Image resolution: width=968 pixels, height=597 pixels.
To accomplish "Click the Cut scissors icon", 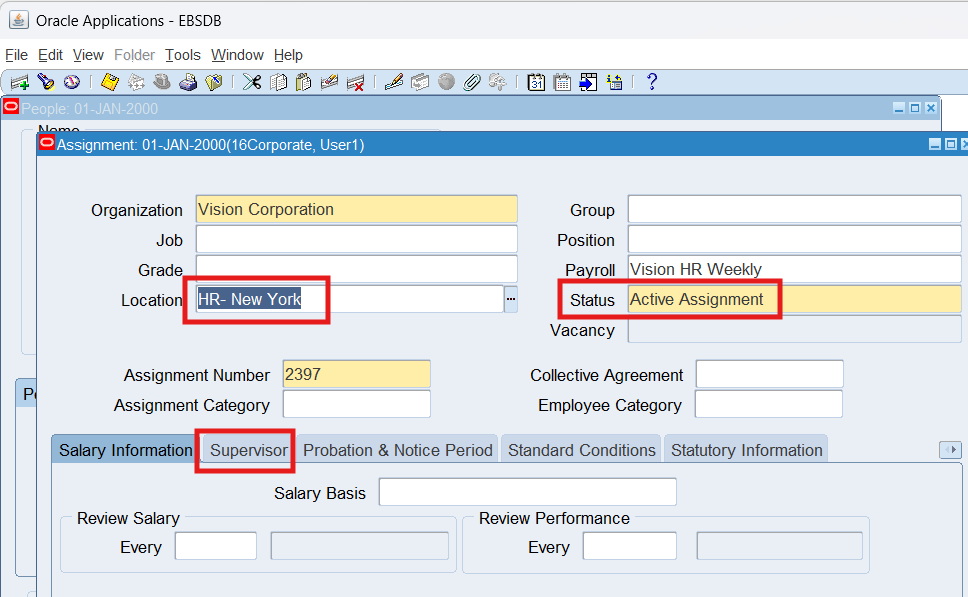I will pos(252,82).
